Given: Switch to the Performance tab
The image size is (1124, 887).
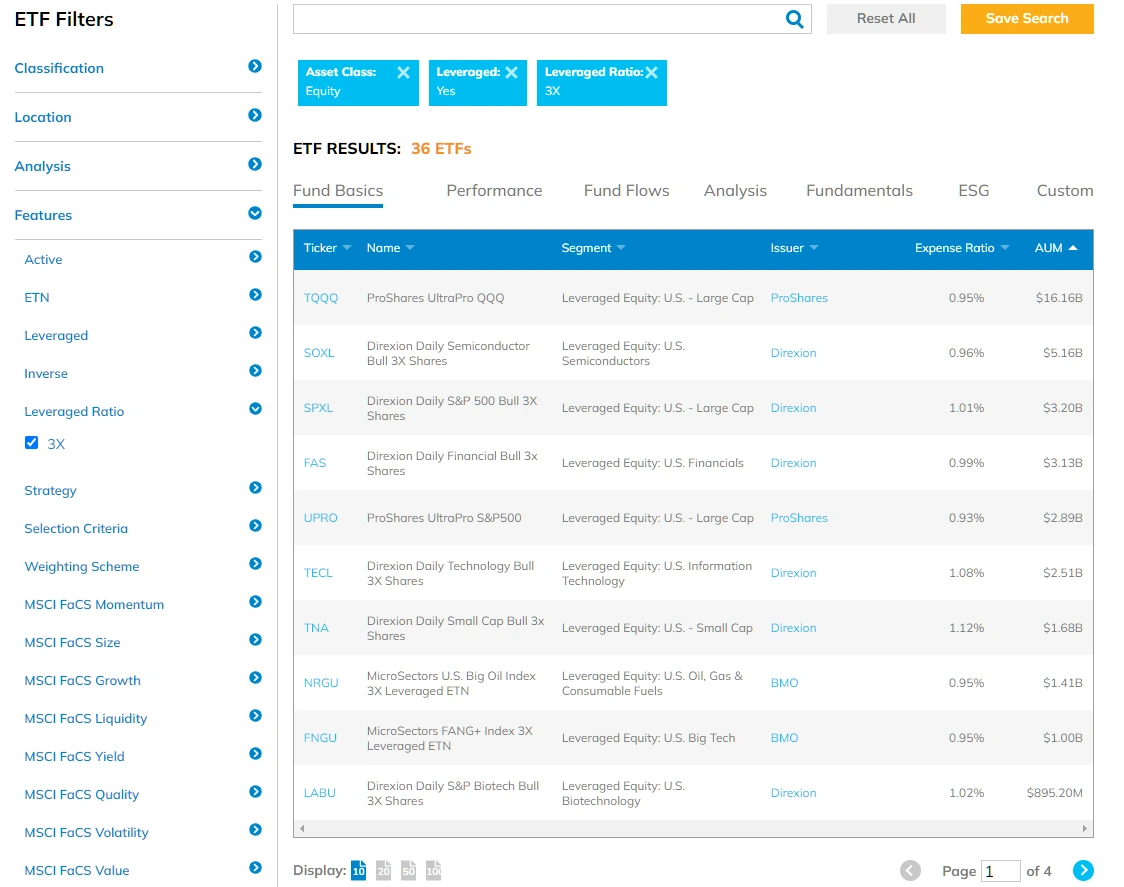Looking at the screenshot, I should click(494, 191).
